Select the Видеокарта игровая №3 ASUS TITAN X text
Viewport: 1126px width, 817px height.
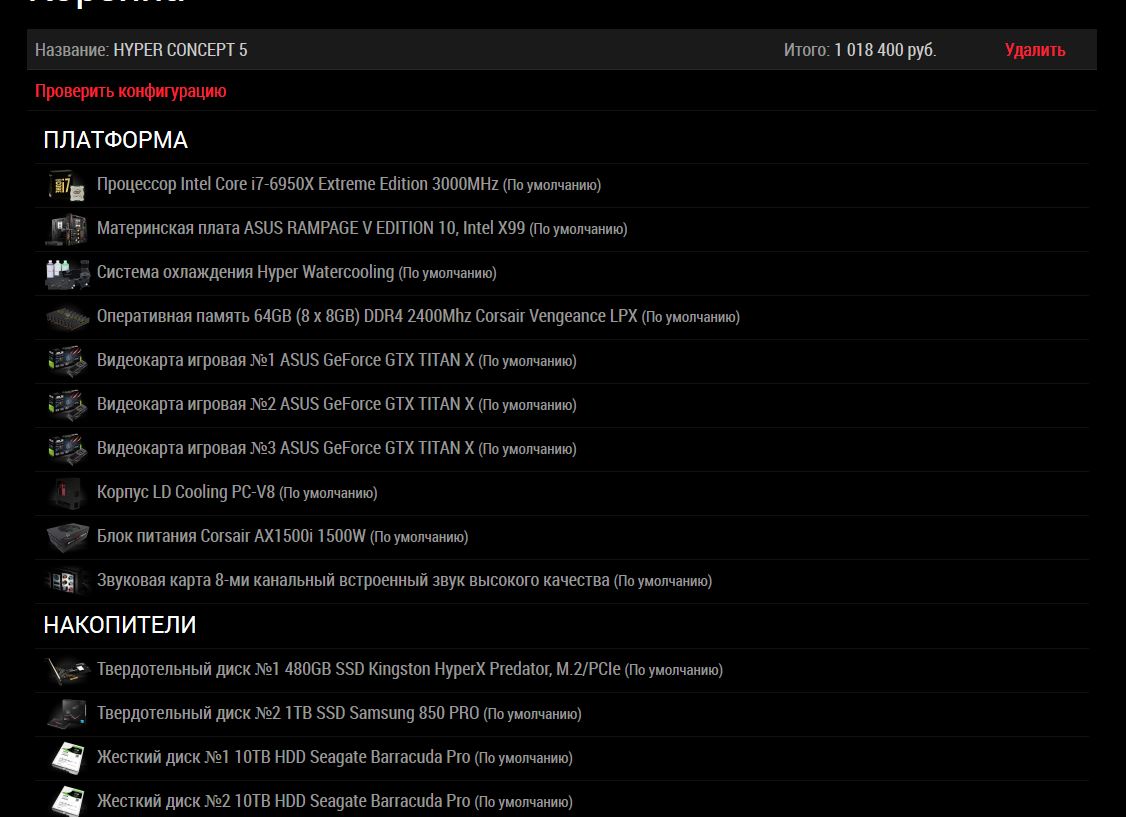337,449
